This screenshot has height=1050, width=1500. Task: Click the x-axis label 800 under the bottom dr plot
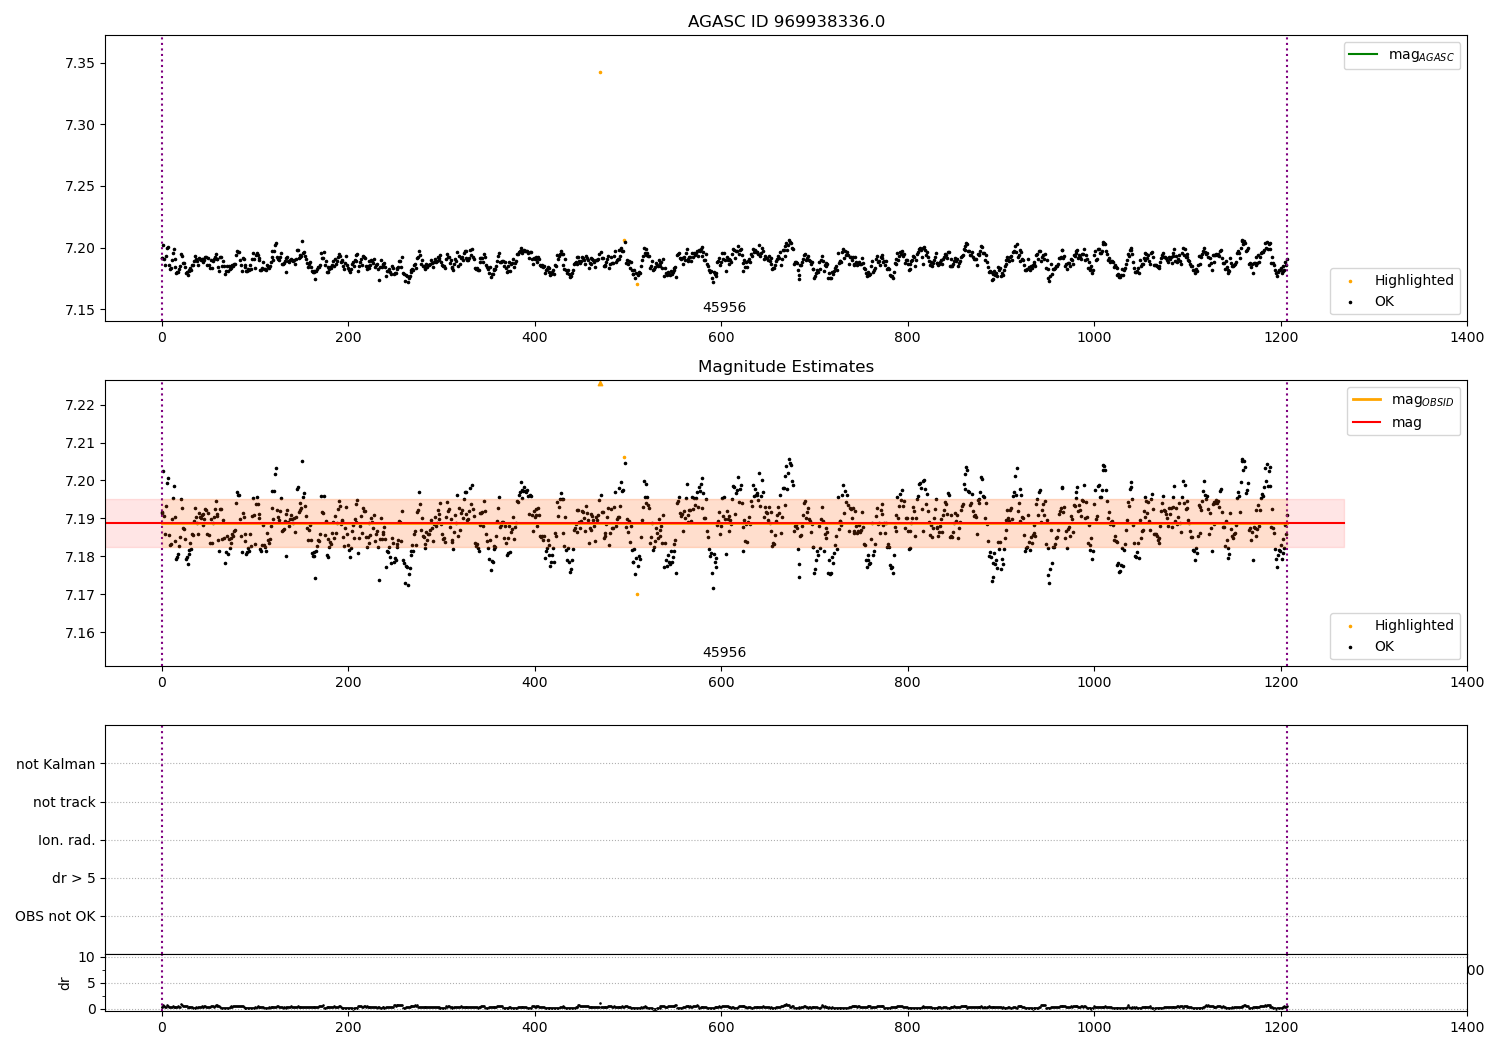(908, 1027)
